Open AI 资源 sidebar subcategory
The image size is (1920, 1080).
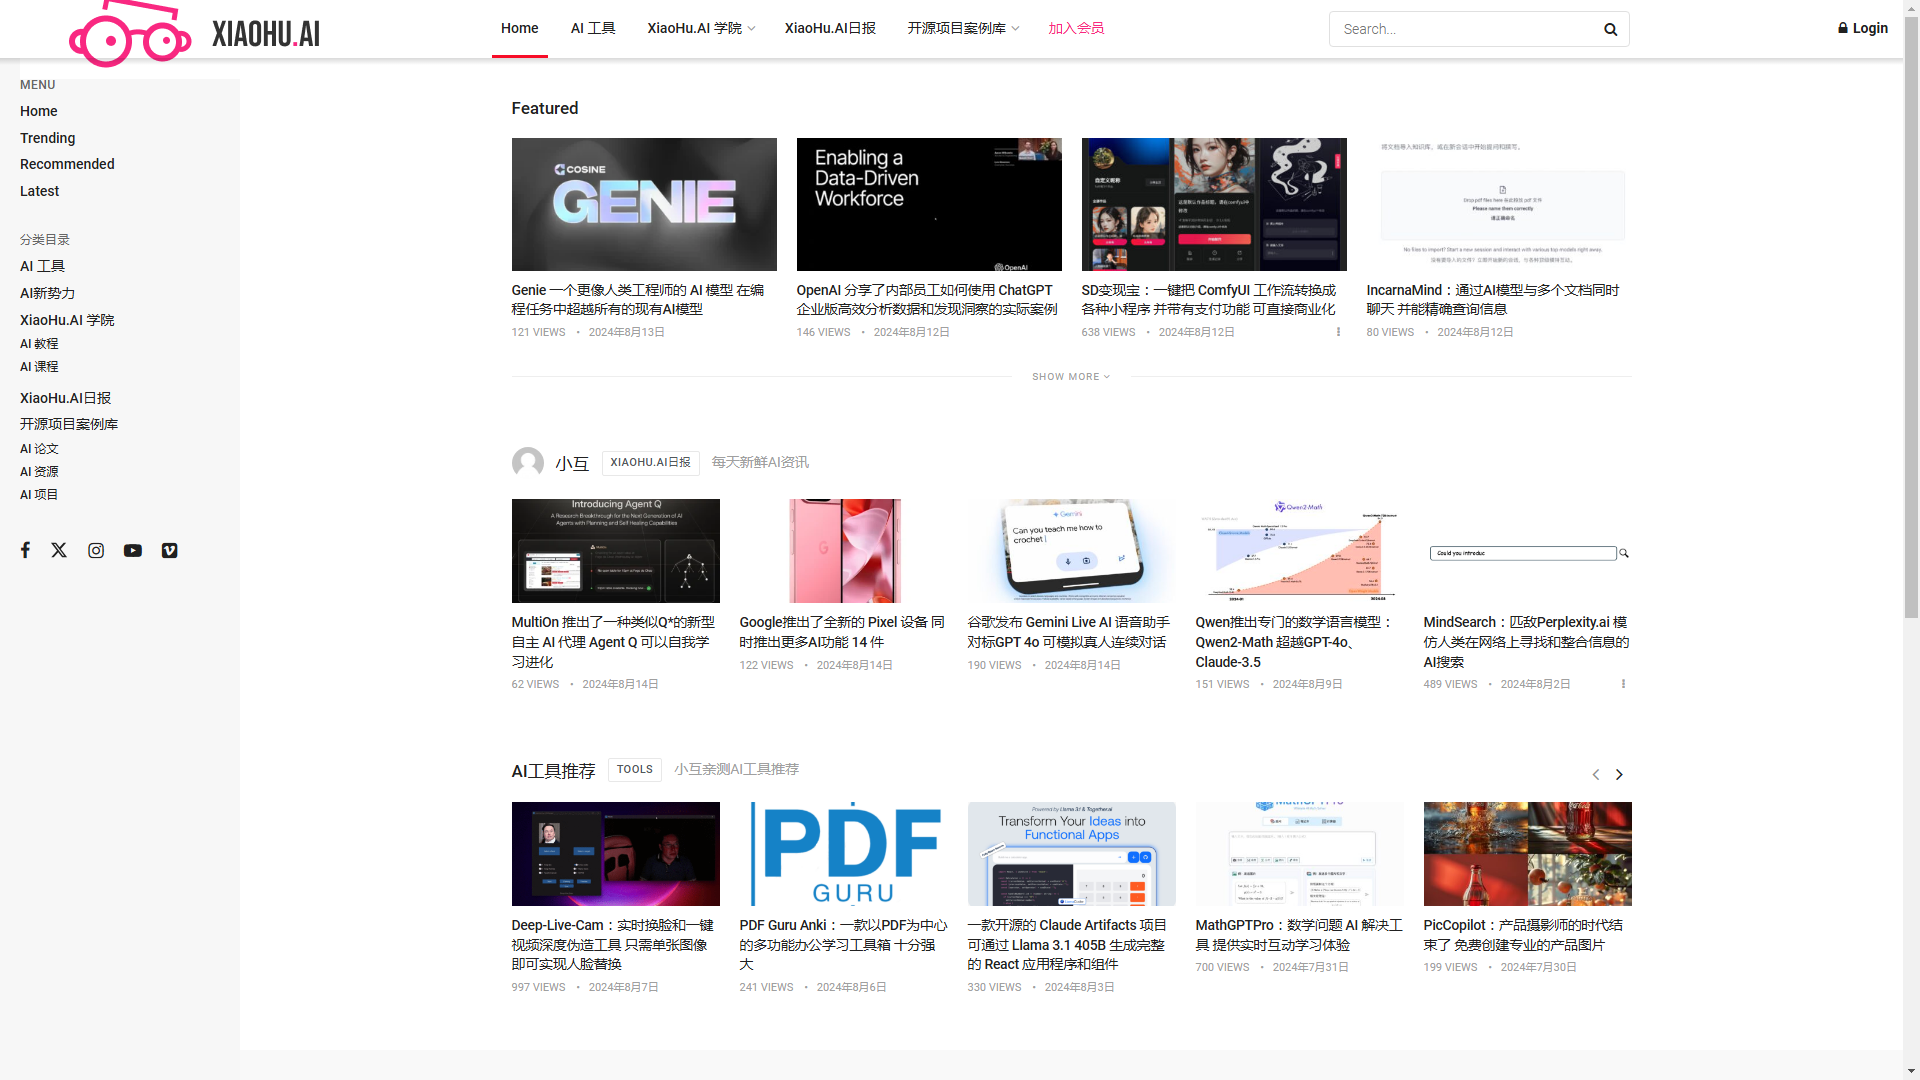pyautogui.click(x=39, y=472)
